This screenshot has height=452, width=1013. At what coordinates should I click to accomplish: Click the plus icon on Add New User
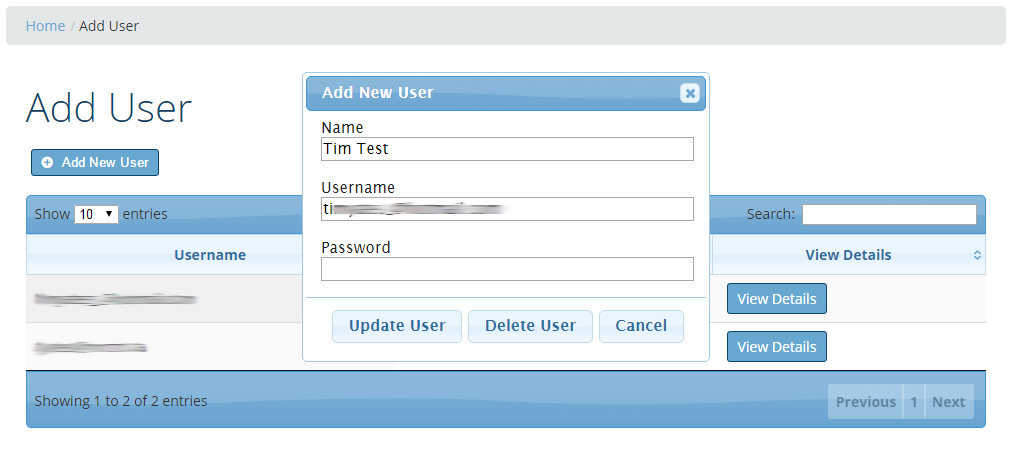[47, 162]
